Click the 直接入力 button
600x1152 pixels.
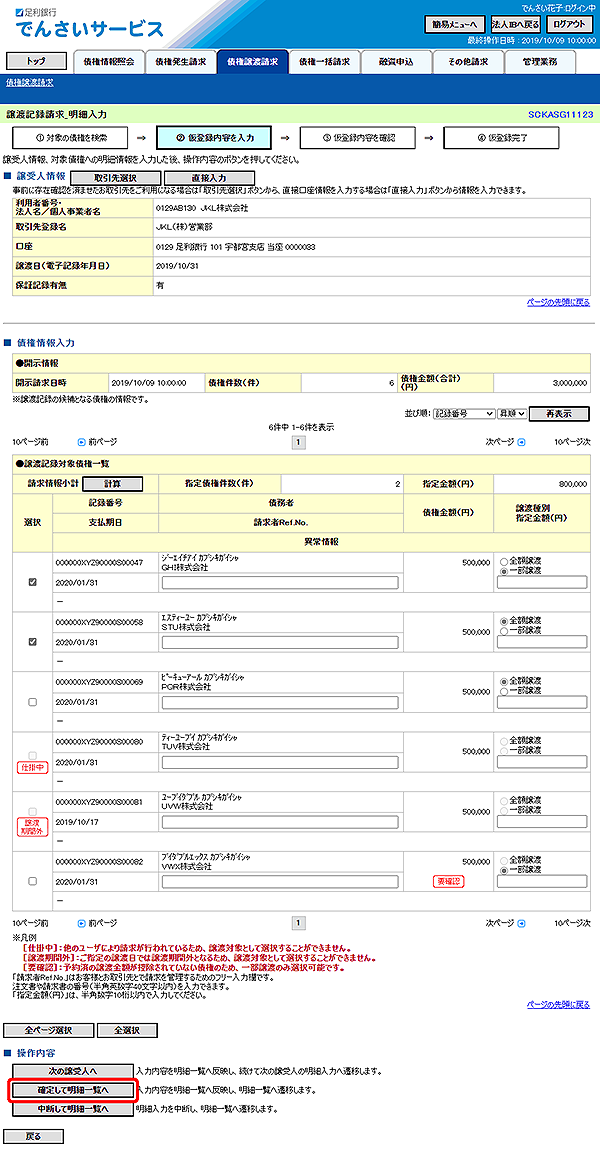pyautogui.click(x=209, y=178)
